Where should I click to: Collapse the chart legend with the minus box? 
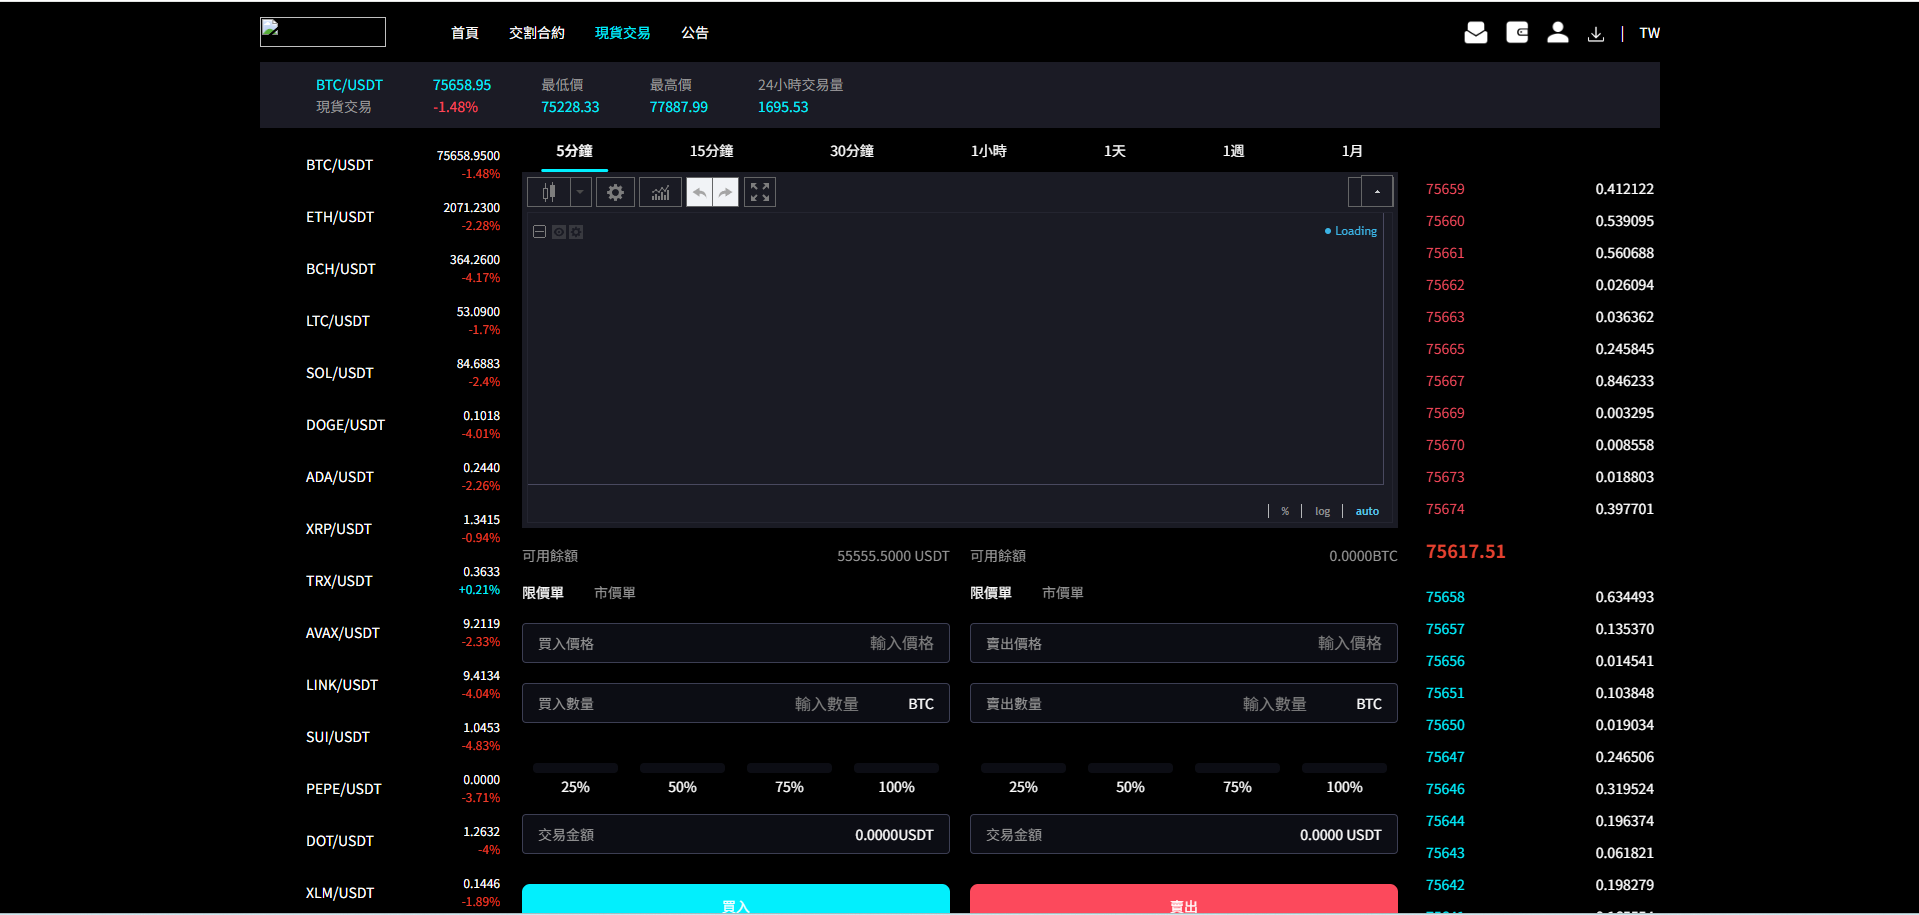point(539,232)
